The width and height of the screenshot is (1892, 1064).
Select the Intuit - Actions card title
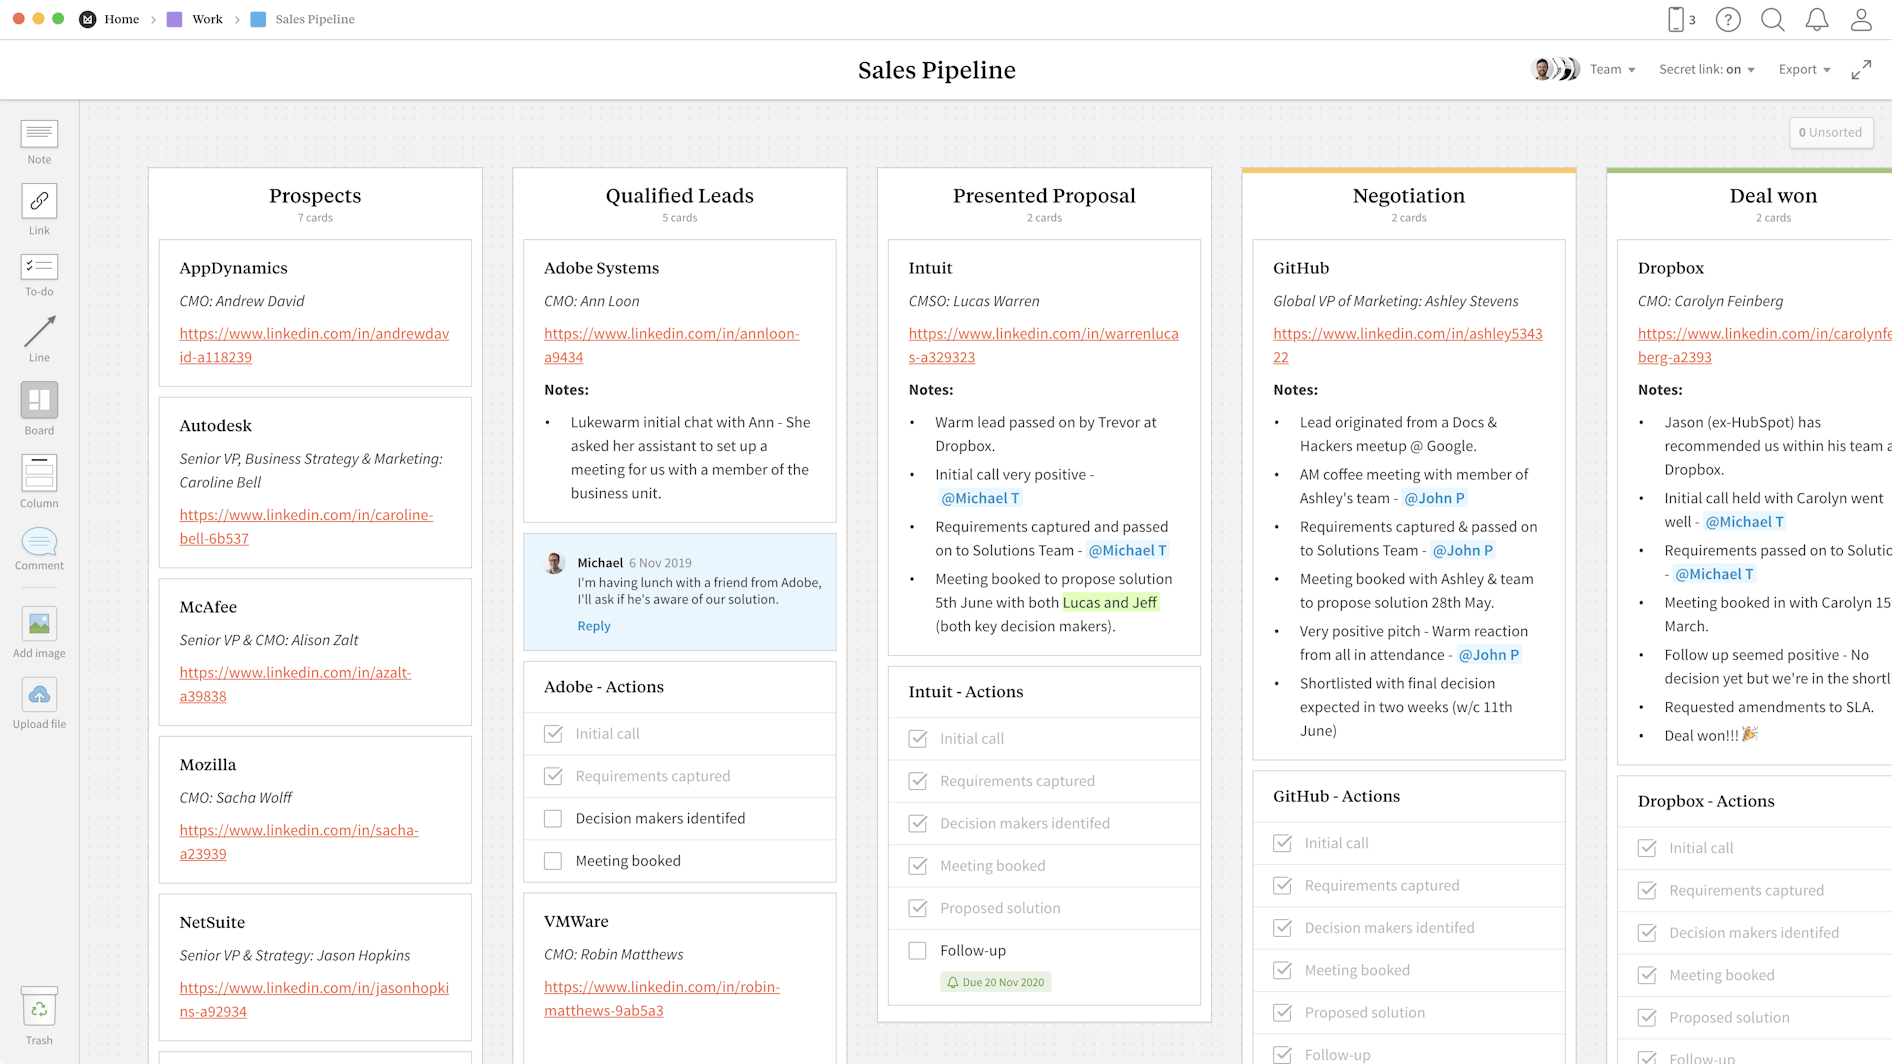pyautogui.click(x=966, y=692)
